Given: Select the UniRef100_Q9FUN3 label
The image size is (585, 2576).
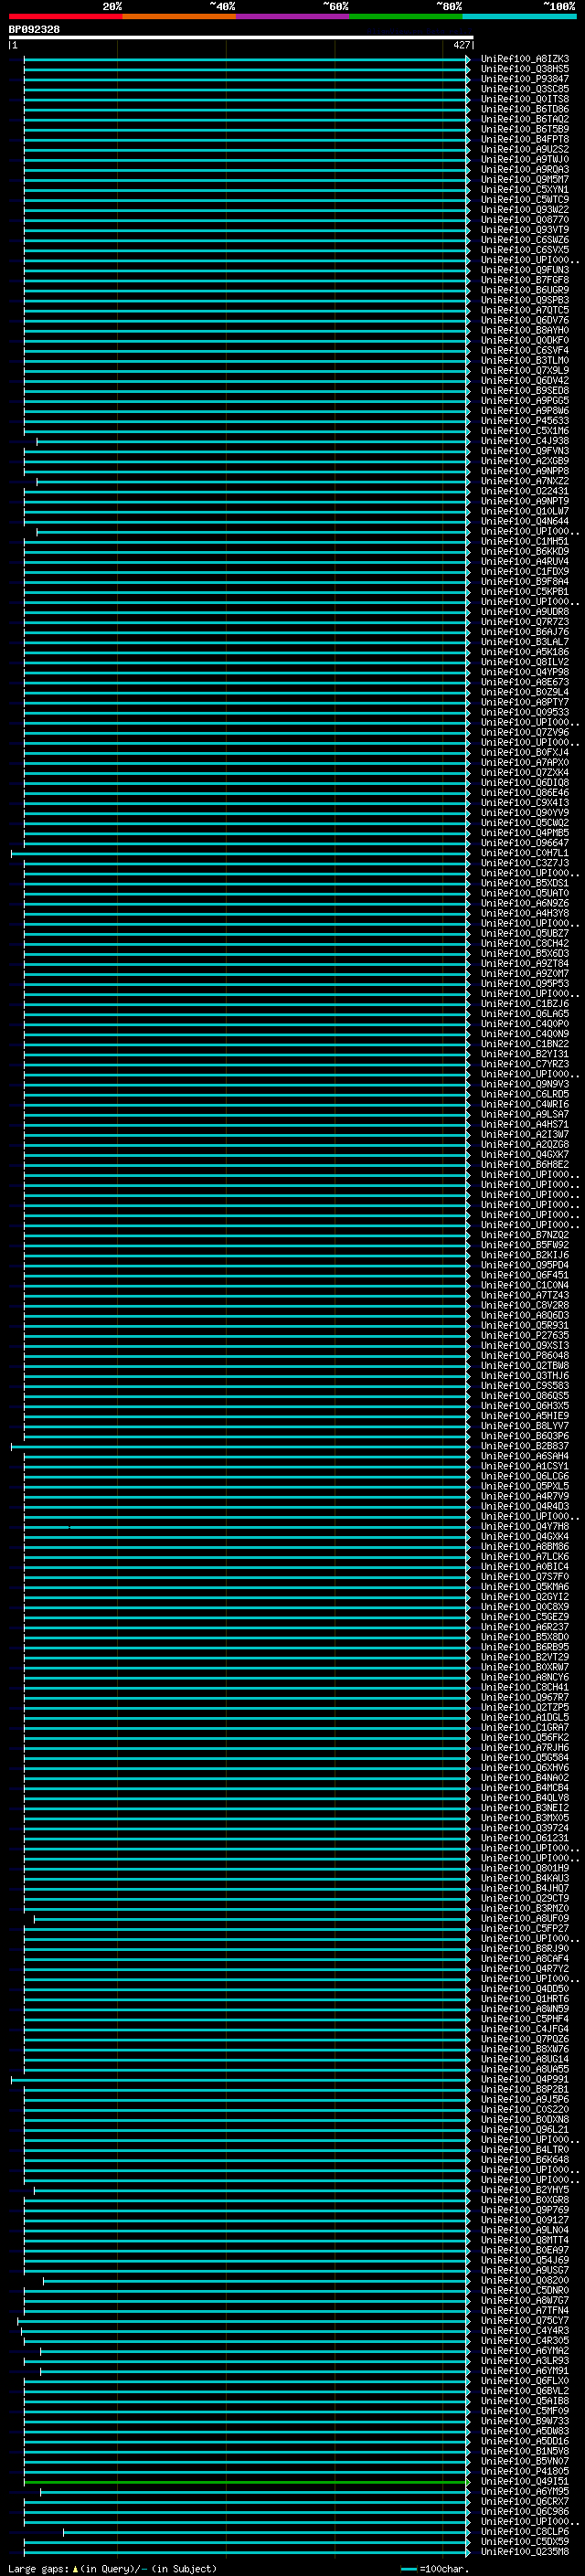Looking at the screenshot, I should click(x=525, y=270).
